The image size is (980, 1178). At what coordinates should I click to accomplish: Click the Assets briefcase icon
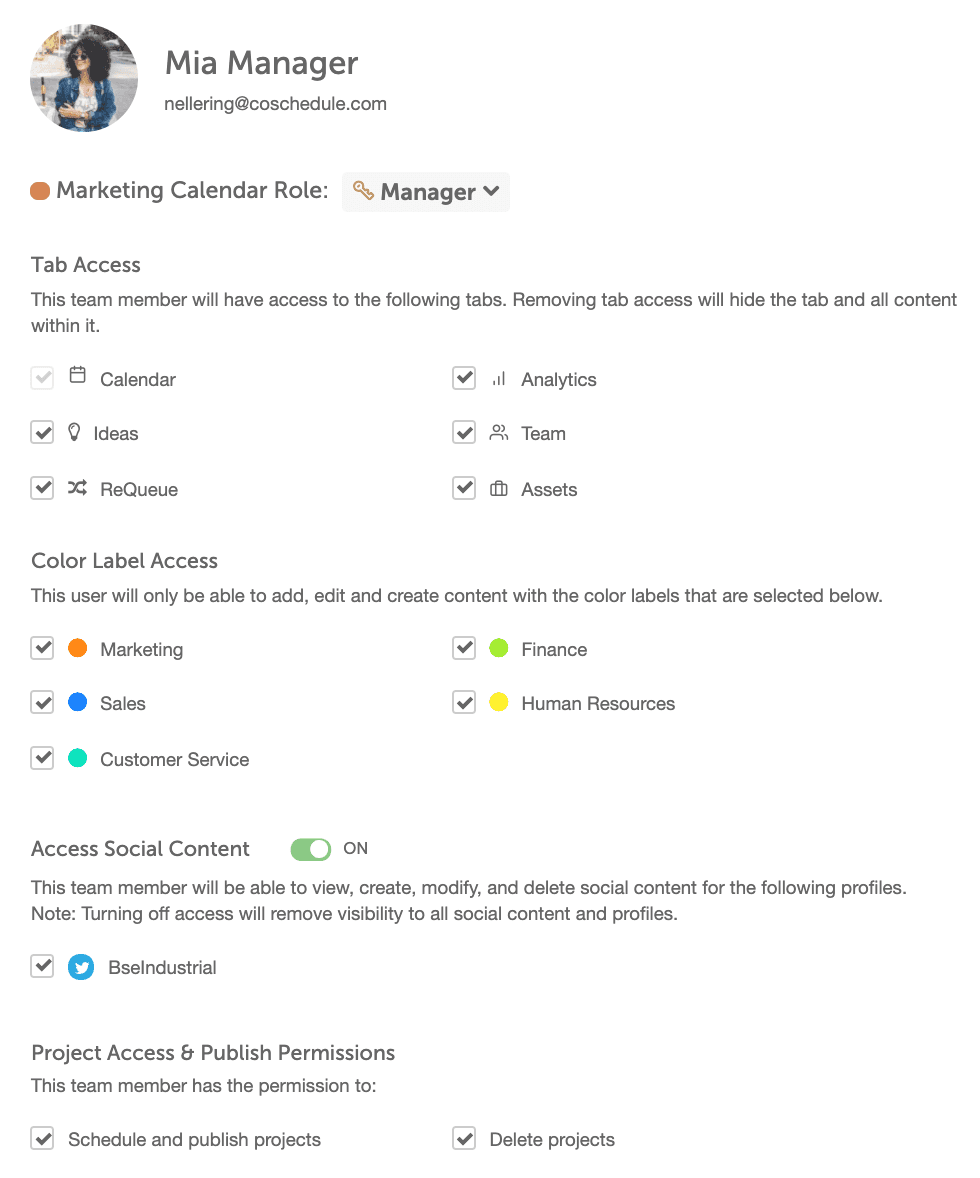[x=498, y=489]
